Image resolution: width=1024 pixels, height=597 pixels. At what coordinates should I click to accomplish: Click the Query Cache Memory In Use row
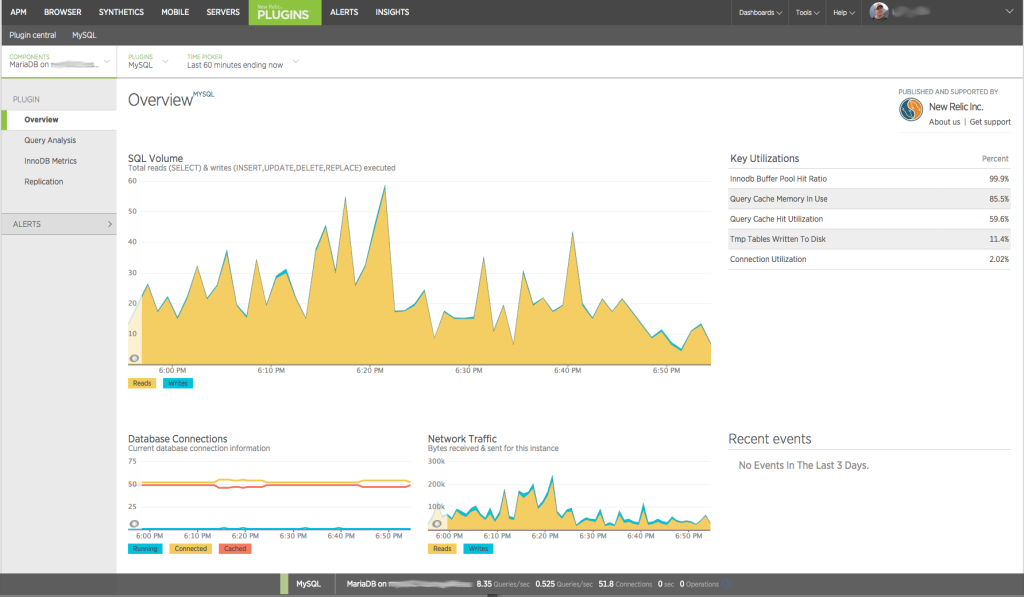[x=869, y=199]
